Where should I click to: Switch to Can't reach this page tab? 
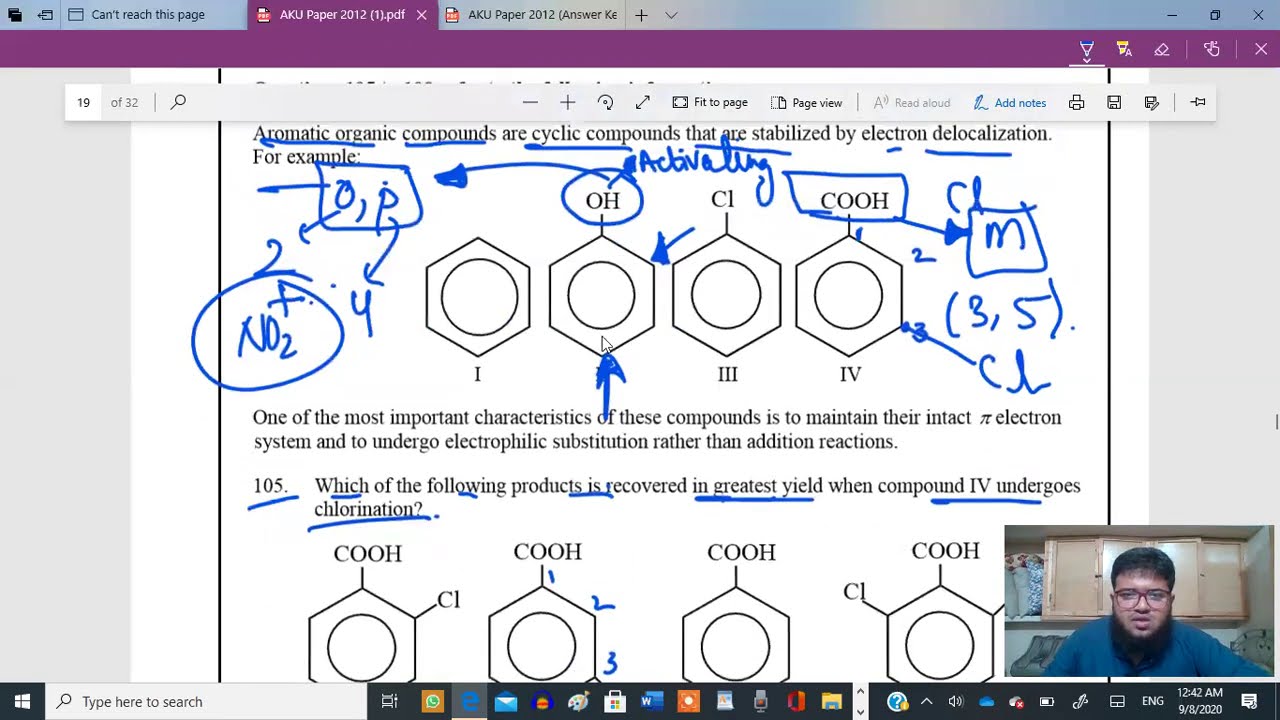click(x=150, y=15)
